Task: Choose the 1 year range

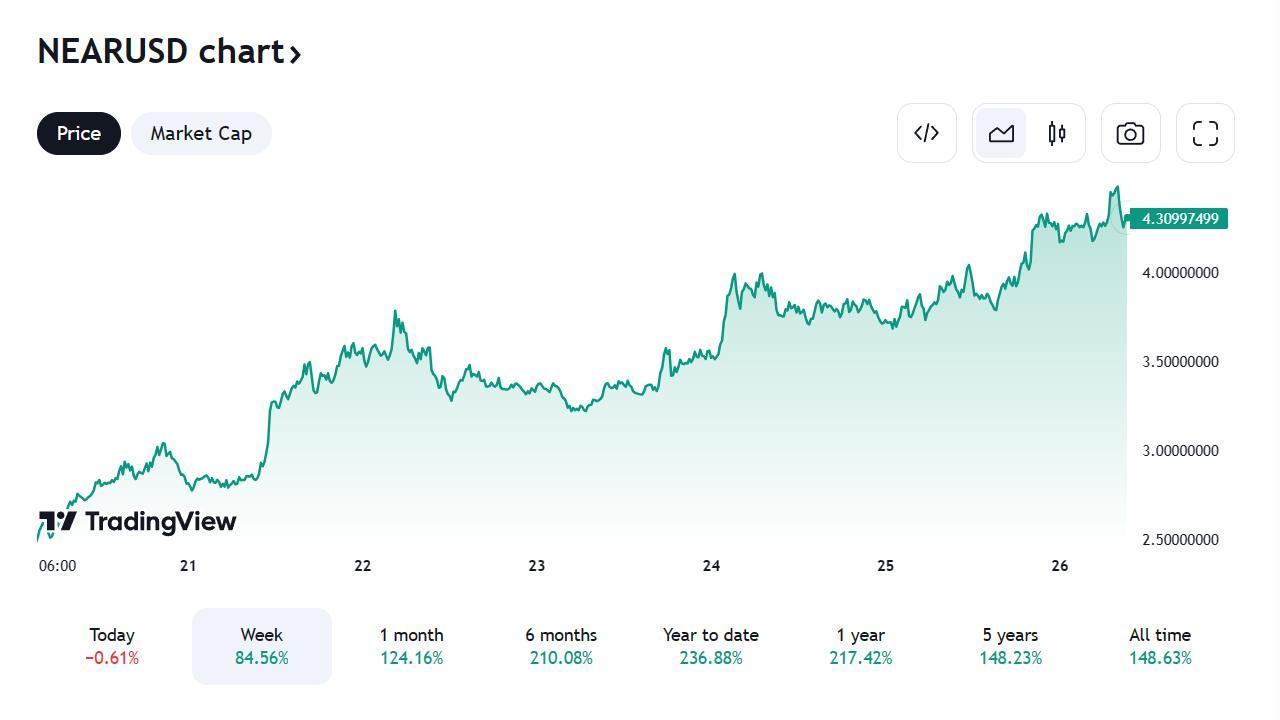Action: (861, 646)
